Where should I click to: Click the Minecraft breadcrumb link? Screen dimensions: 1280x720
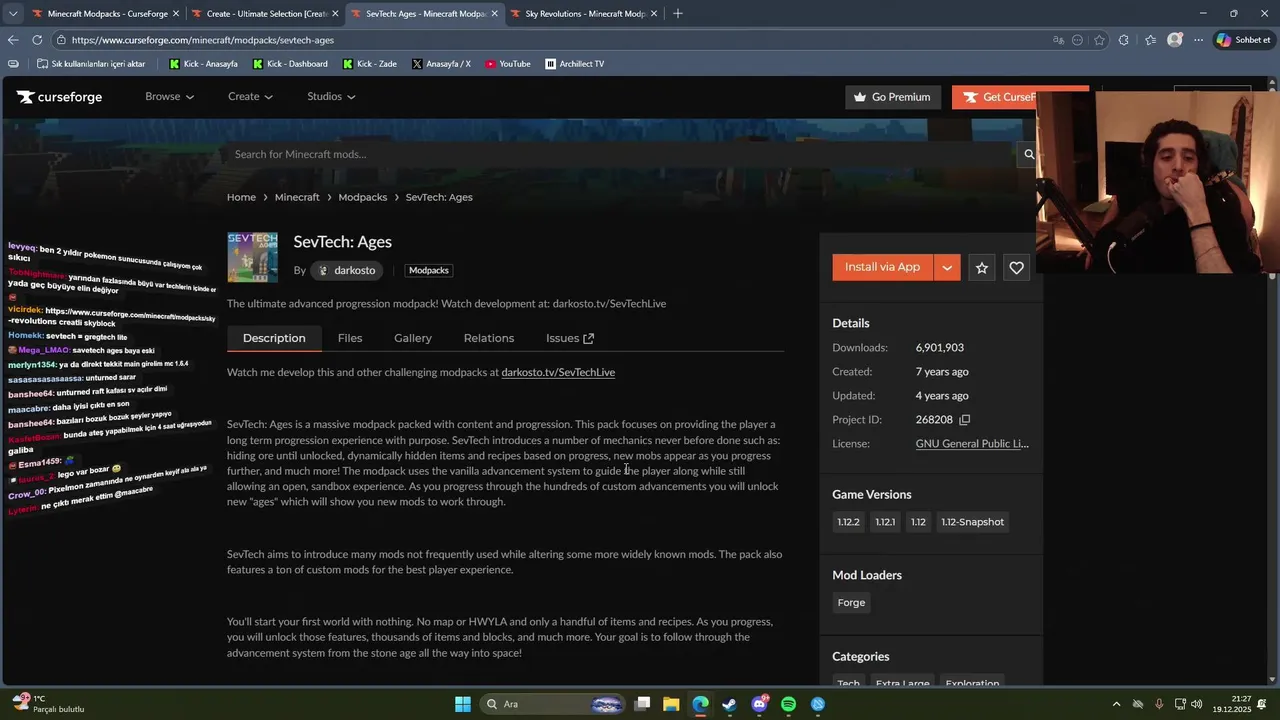tap(297, 197)
